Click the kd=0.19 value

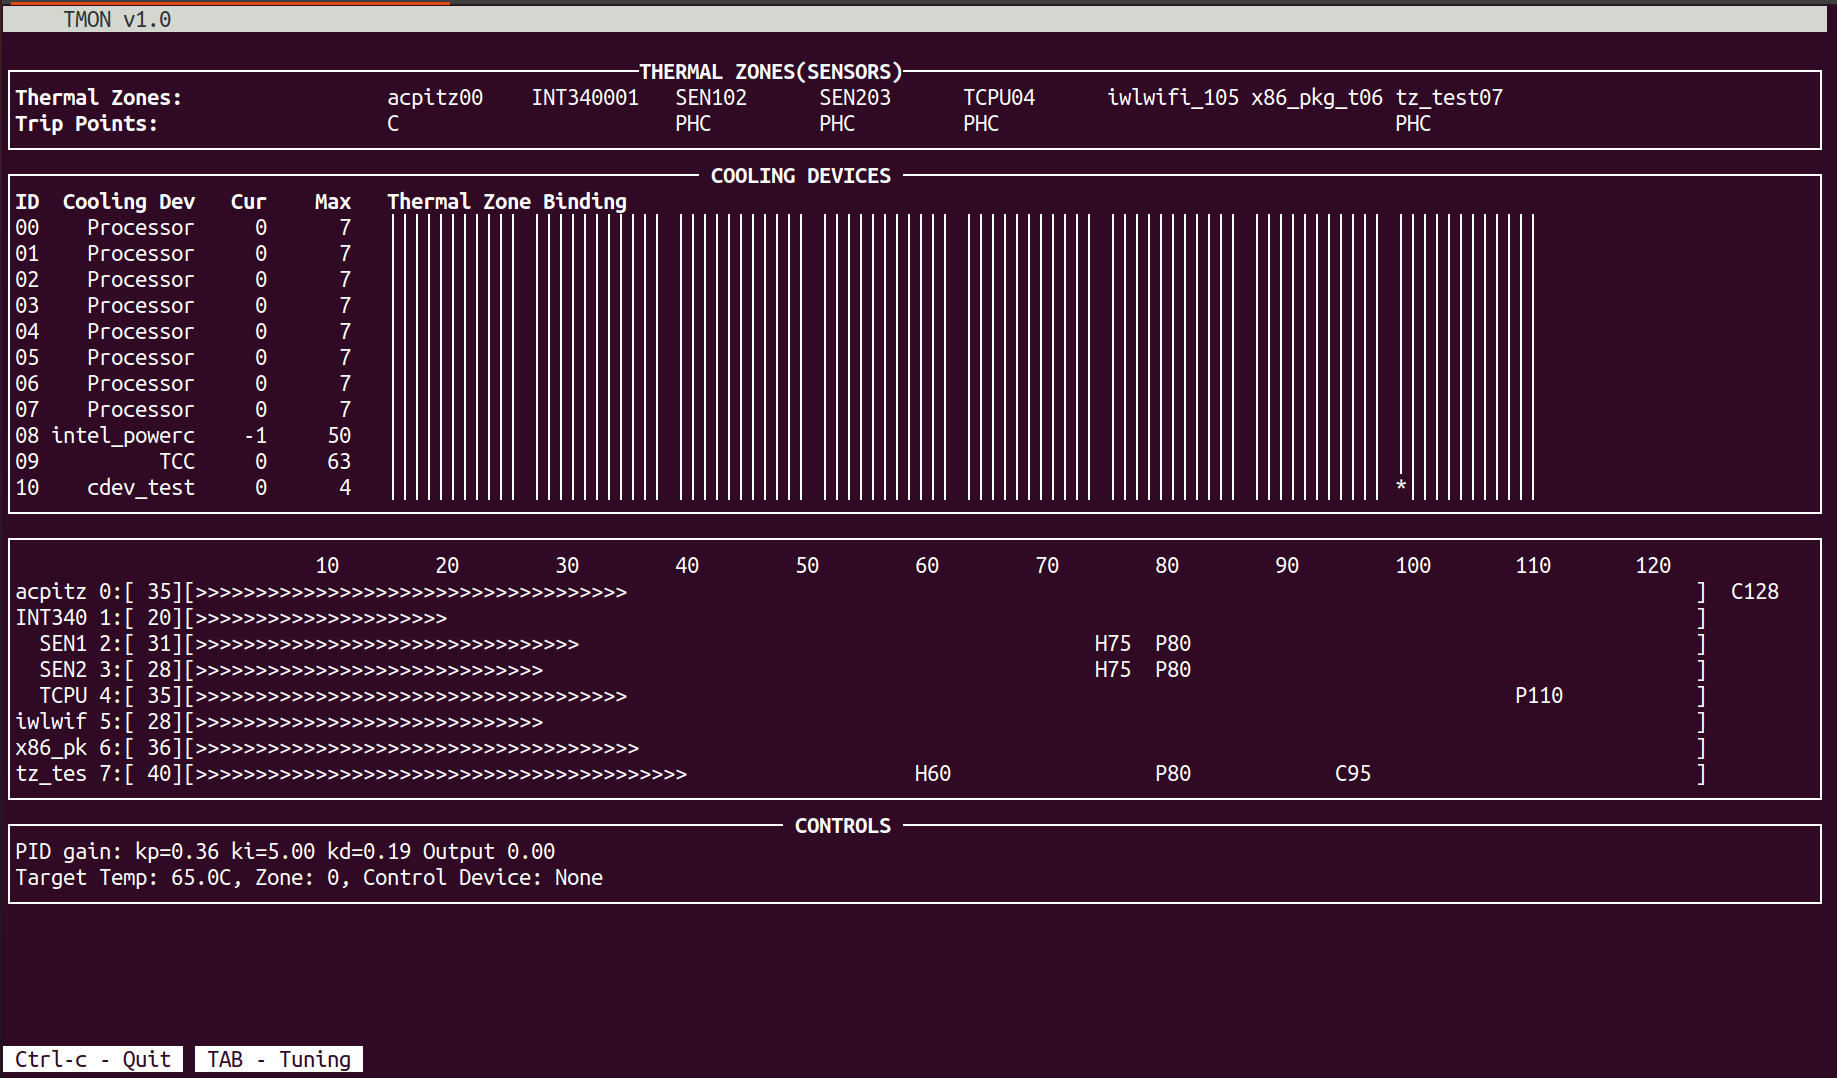tap(369, 852)
